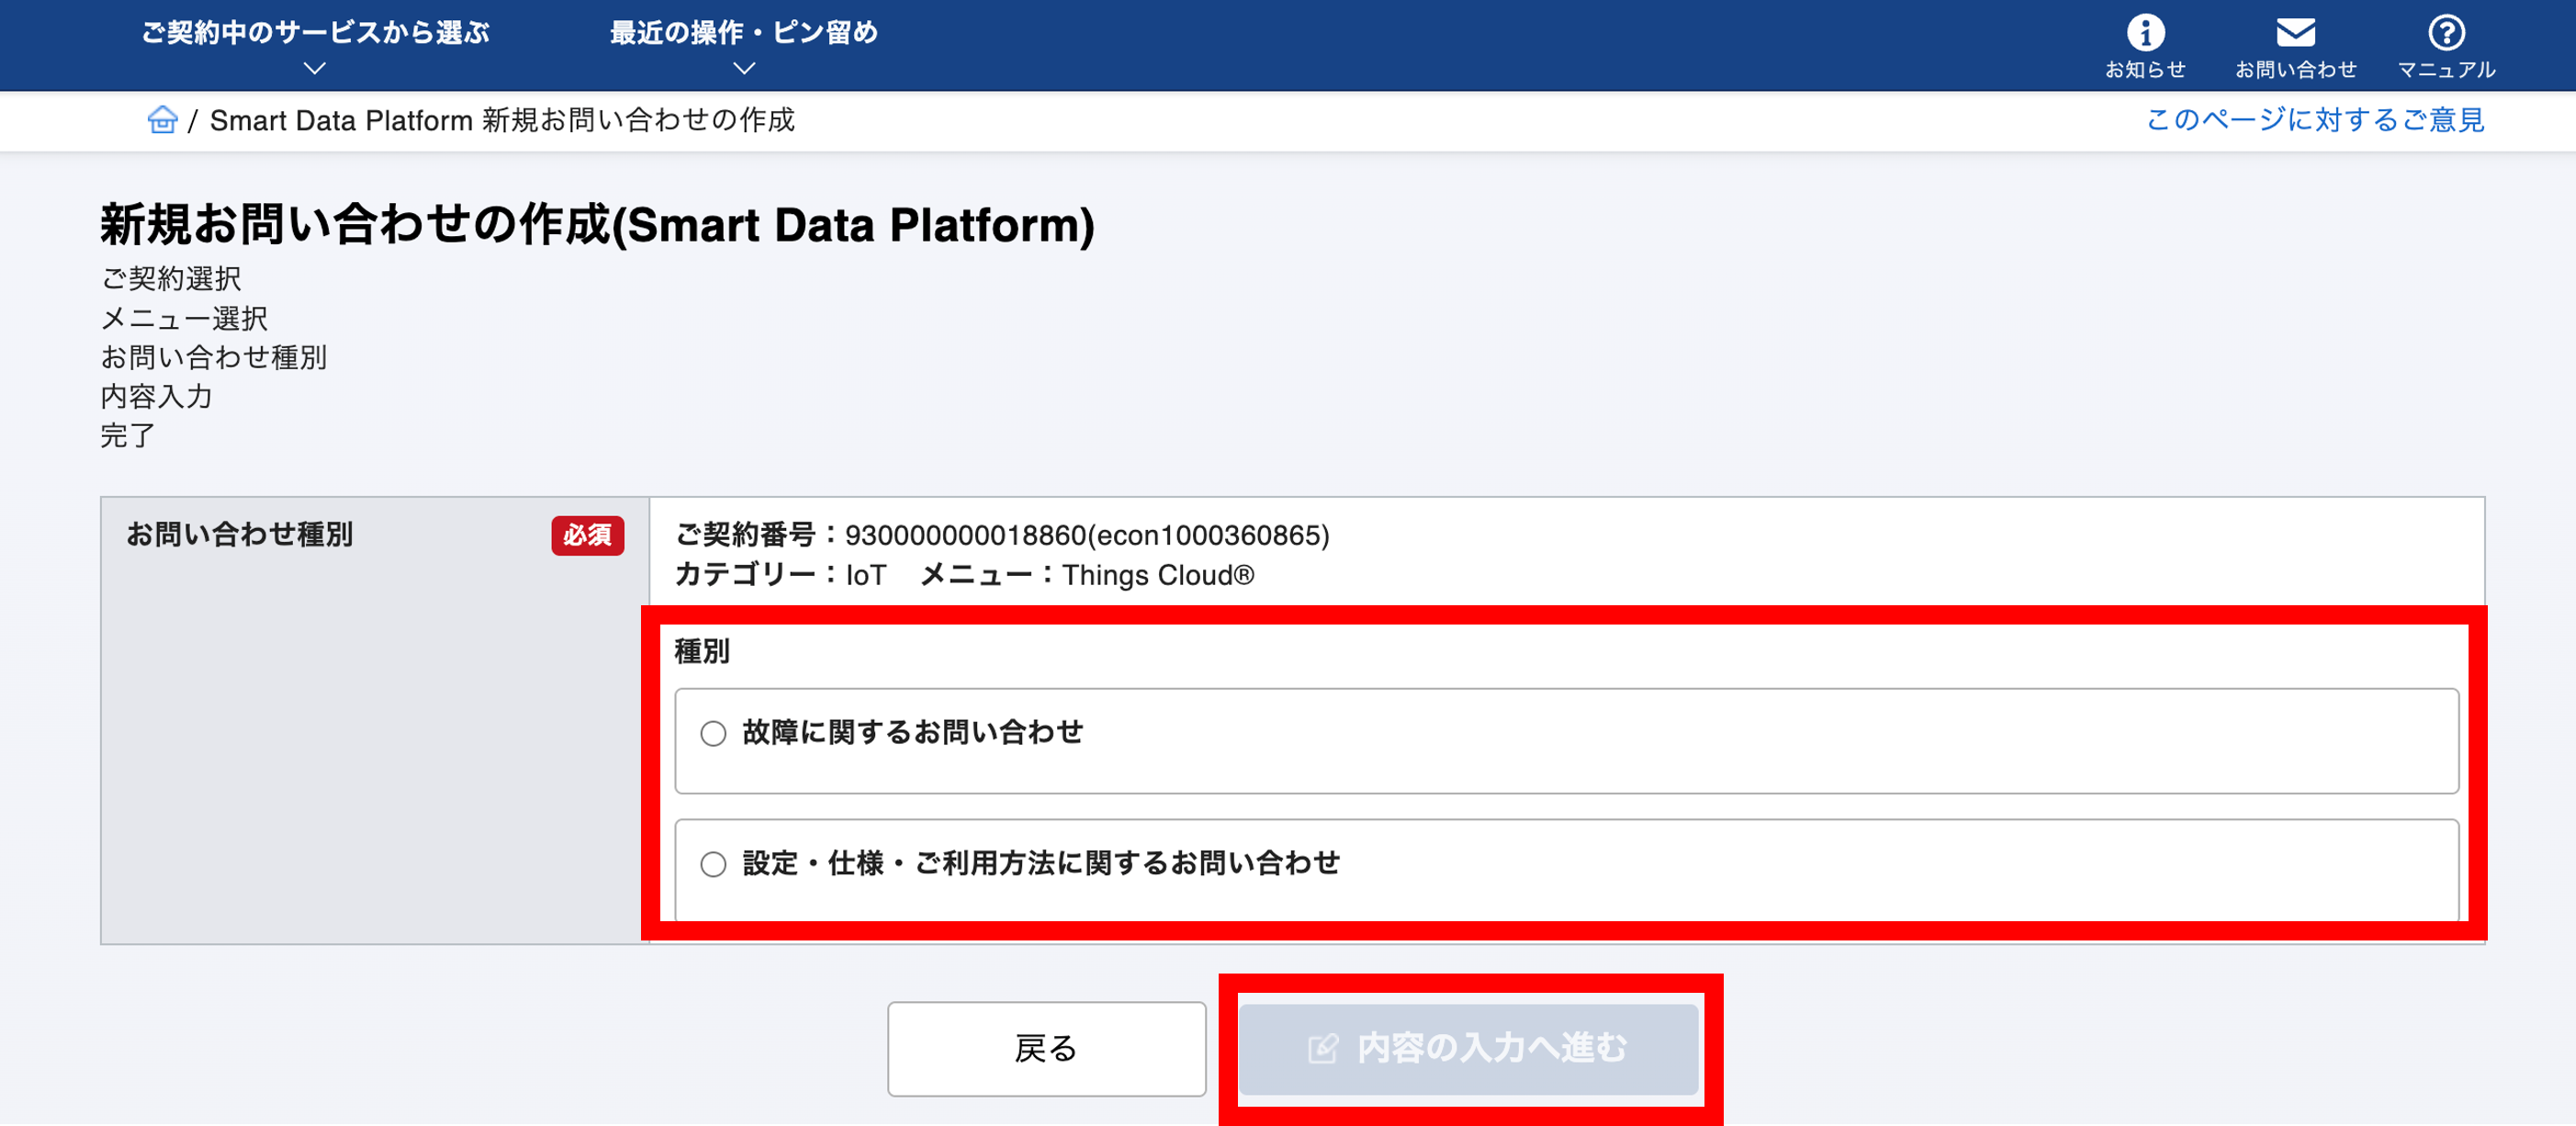
Task: Expand 最近の操作・ピン留め chevron
Action: (x=744, y=68)
